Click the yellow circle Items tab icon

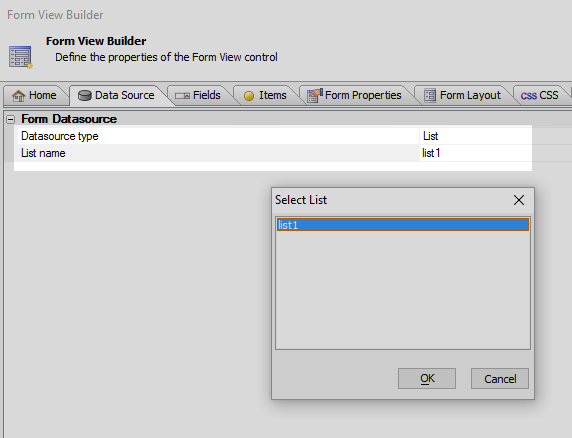click(249, 96)
